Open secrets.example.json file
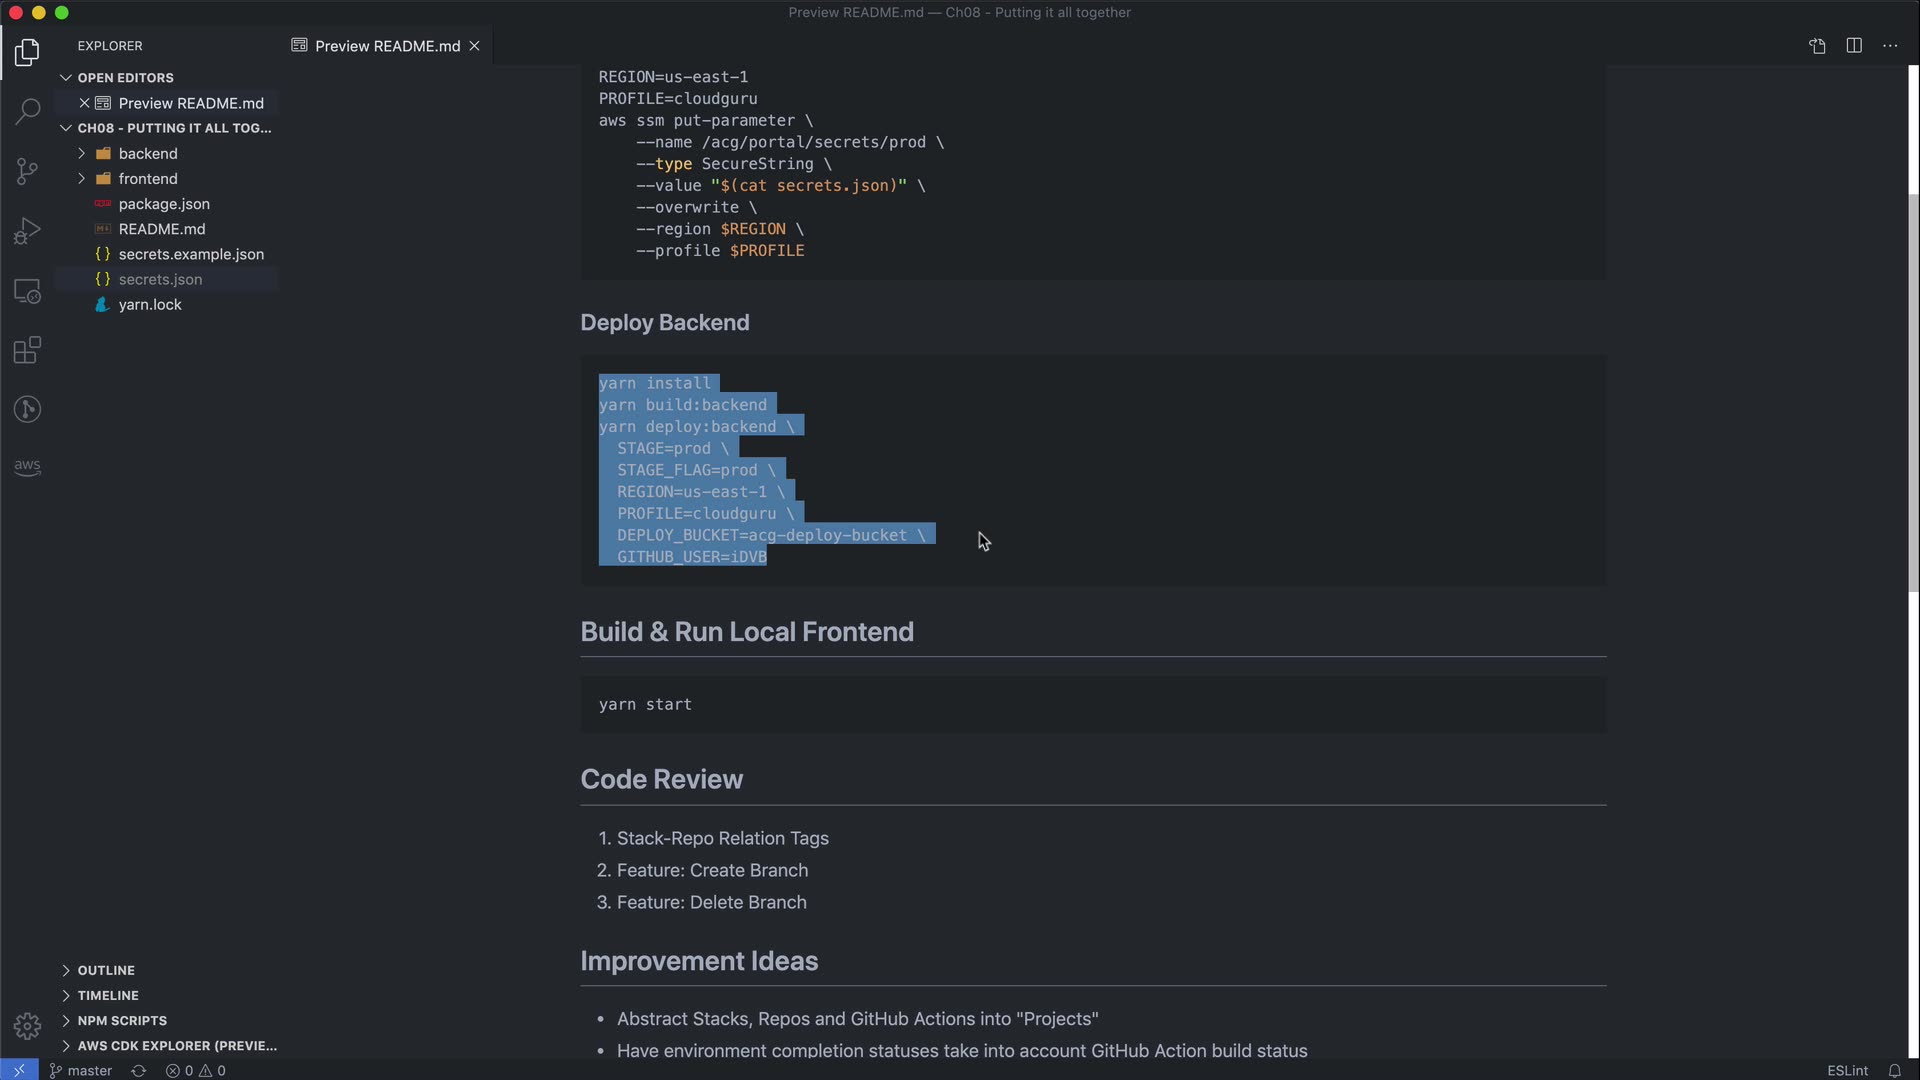The width and height of the screenshot is (1920, 1080). coord(191,254)
